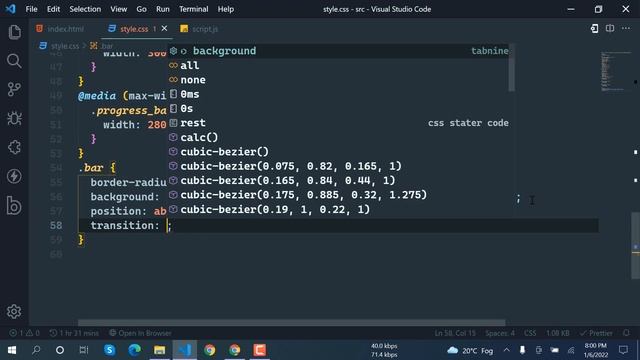Open the Explorer view in activity bar
Screen dimensions: 640x360
click(14, 32)
